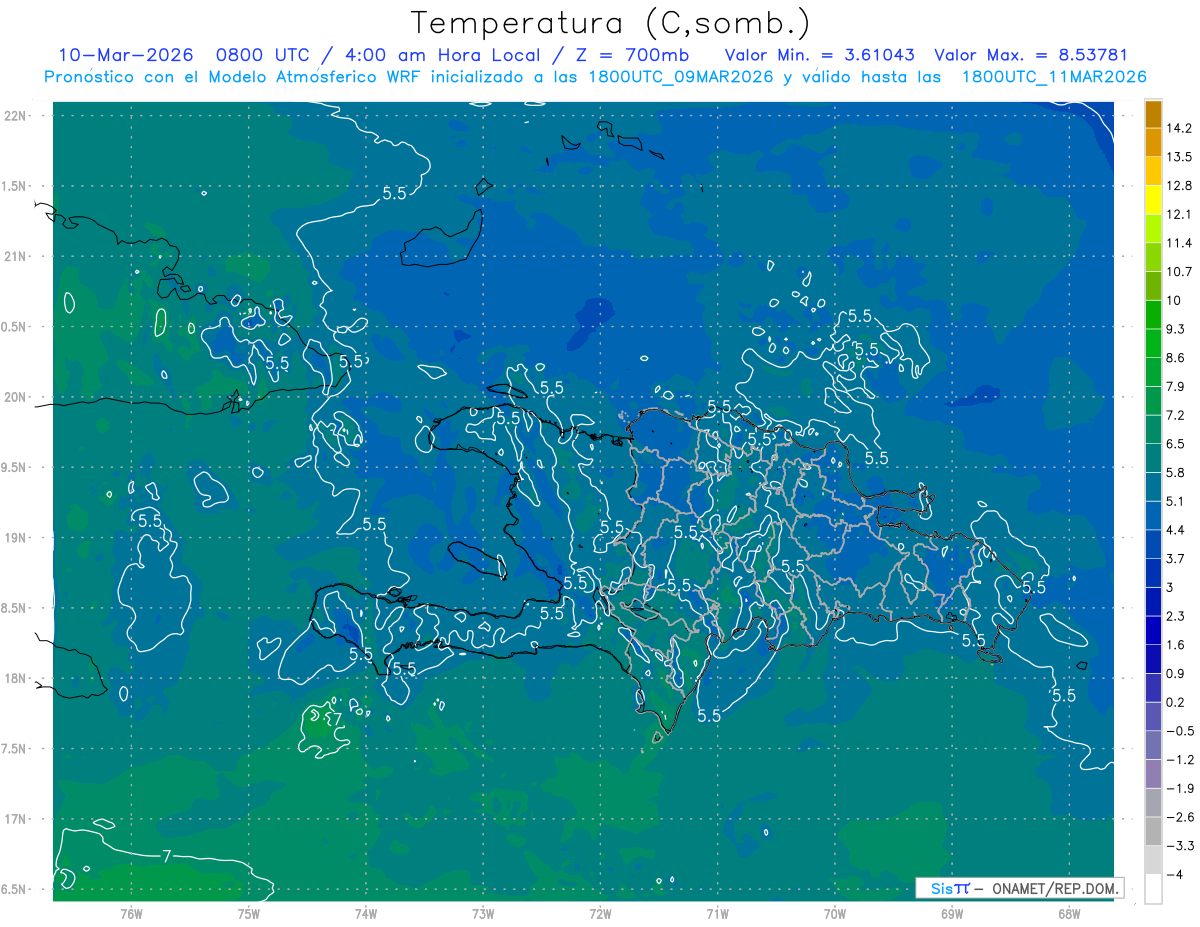Image resolution: width=1200 pixels, height=927 pixels.
Task: Click the "68W" longitude label
Action: pos(1069,913)
